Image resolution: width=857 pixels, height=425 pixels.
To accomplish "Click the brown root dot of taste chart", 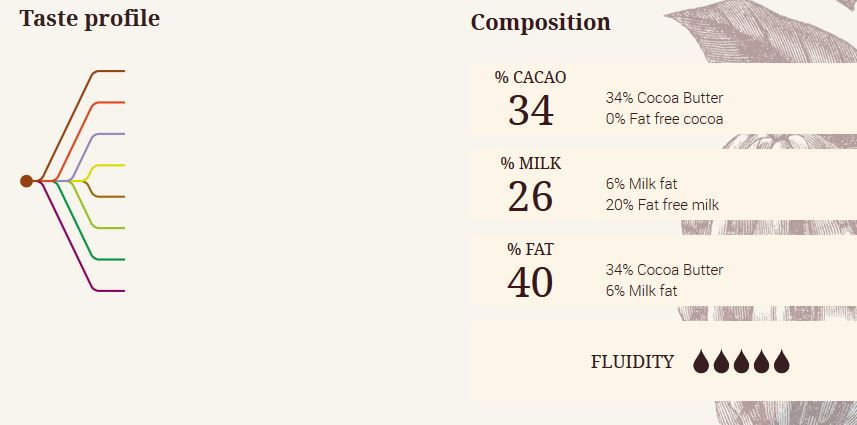I will 27,181.
